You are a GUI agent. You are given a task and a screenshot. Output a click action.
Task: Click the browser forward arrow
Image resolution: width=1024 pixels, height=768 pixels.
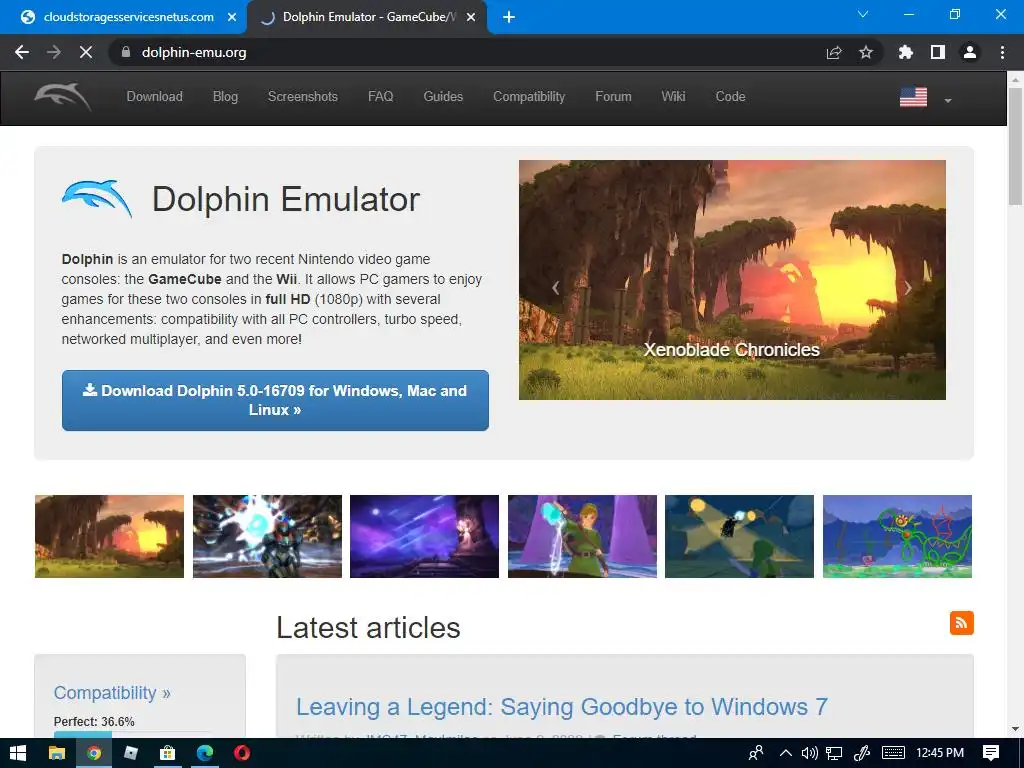54,52
